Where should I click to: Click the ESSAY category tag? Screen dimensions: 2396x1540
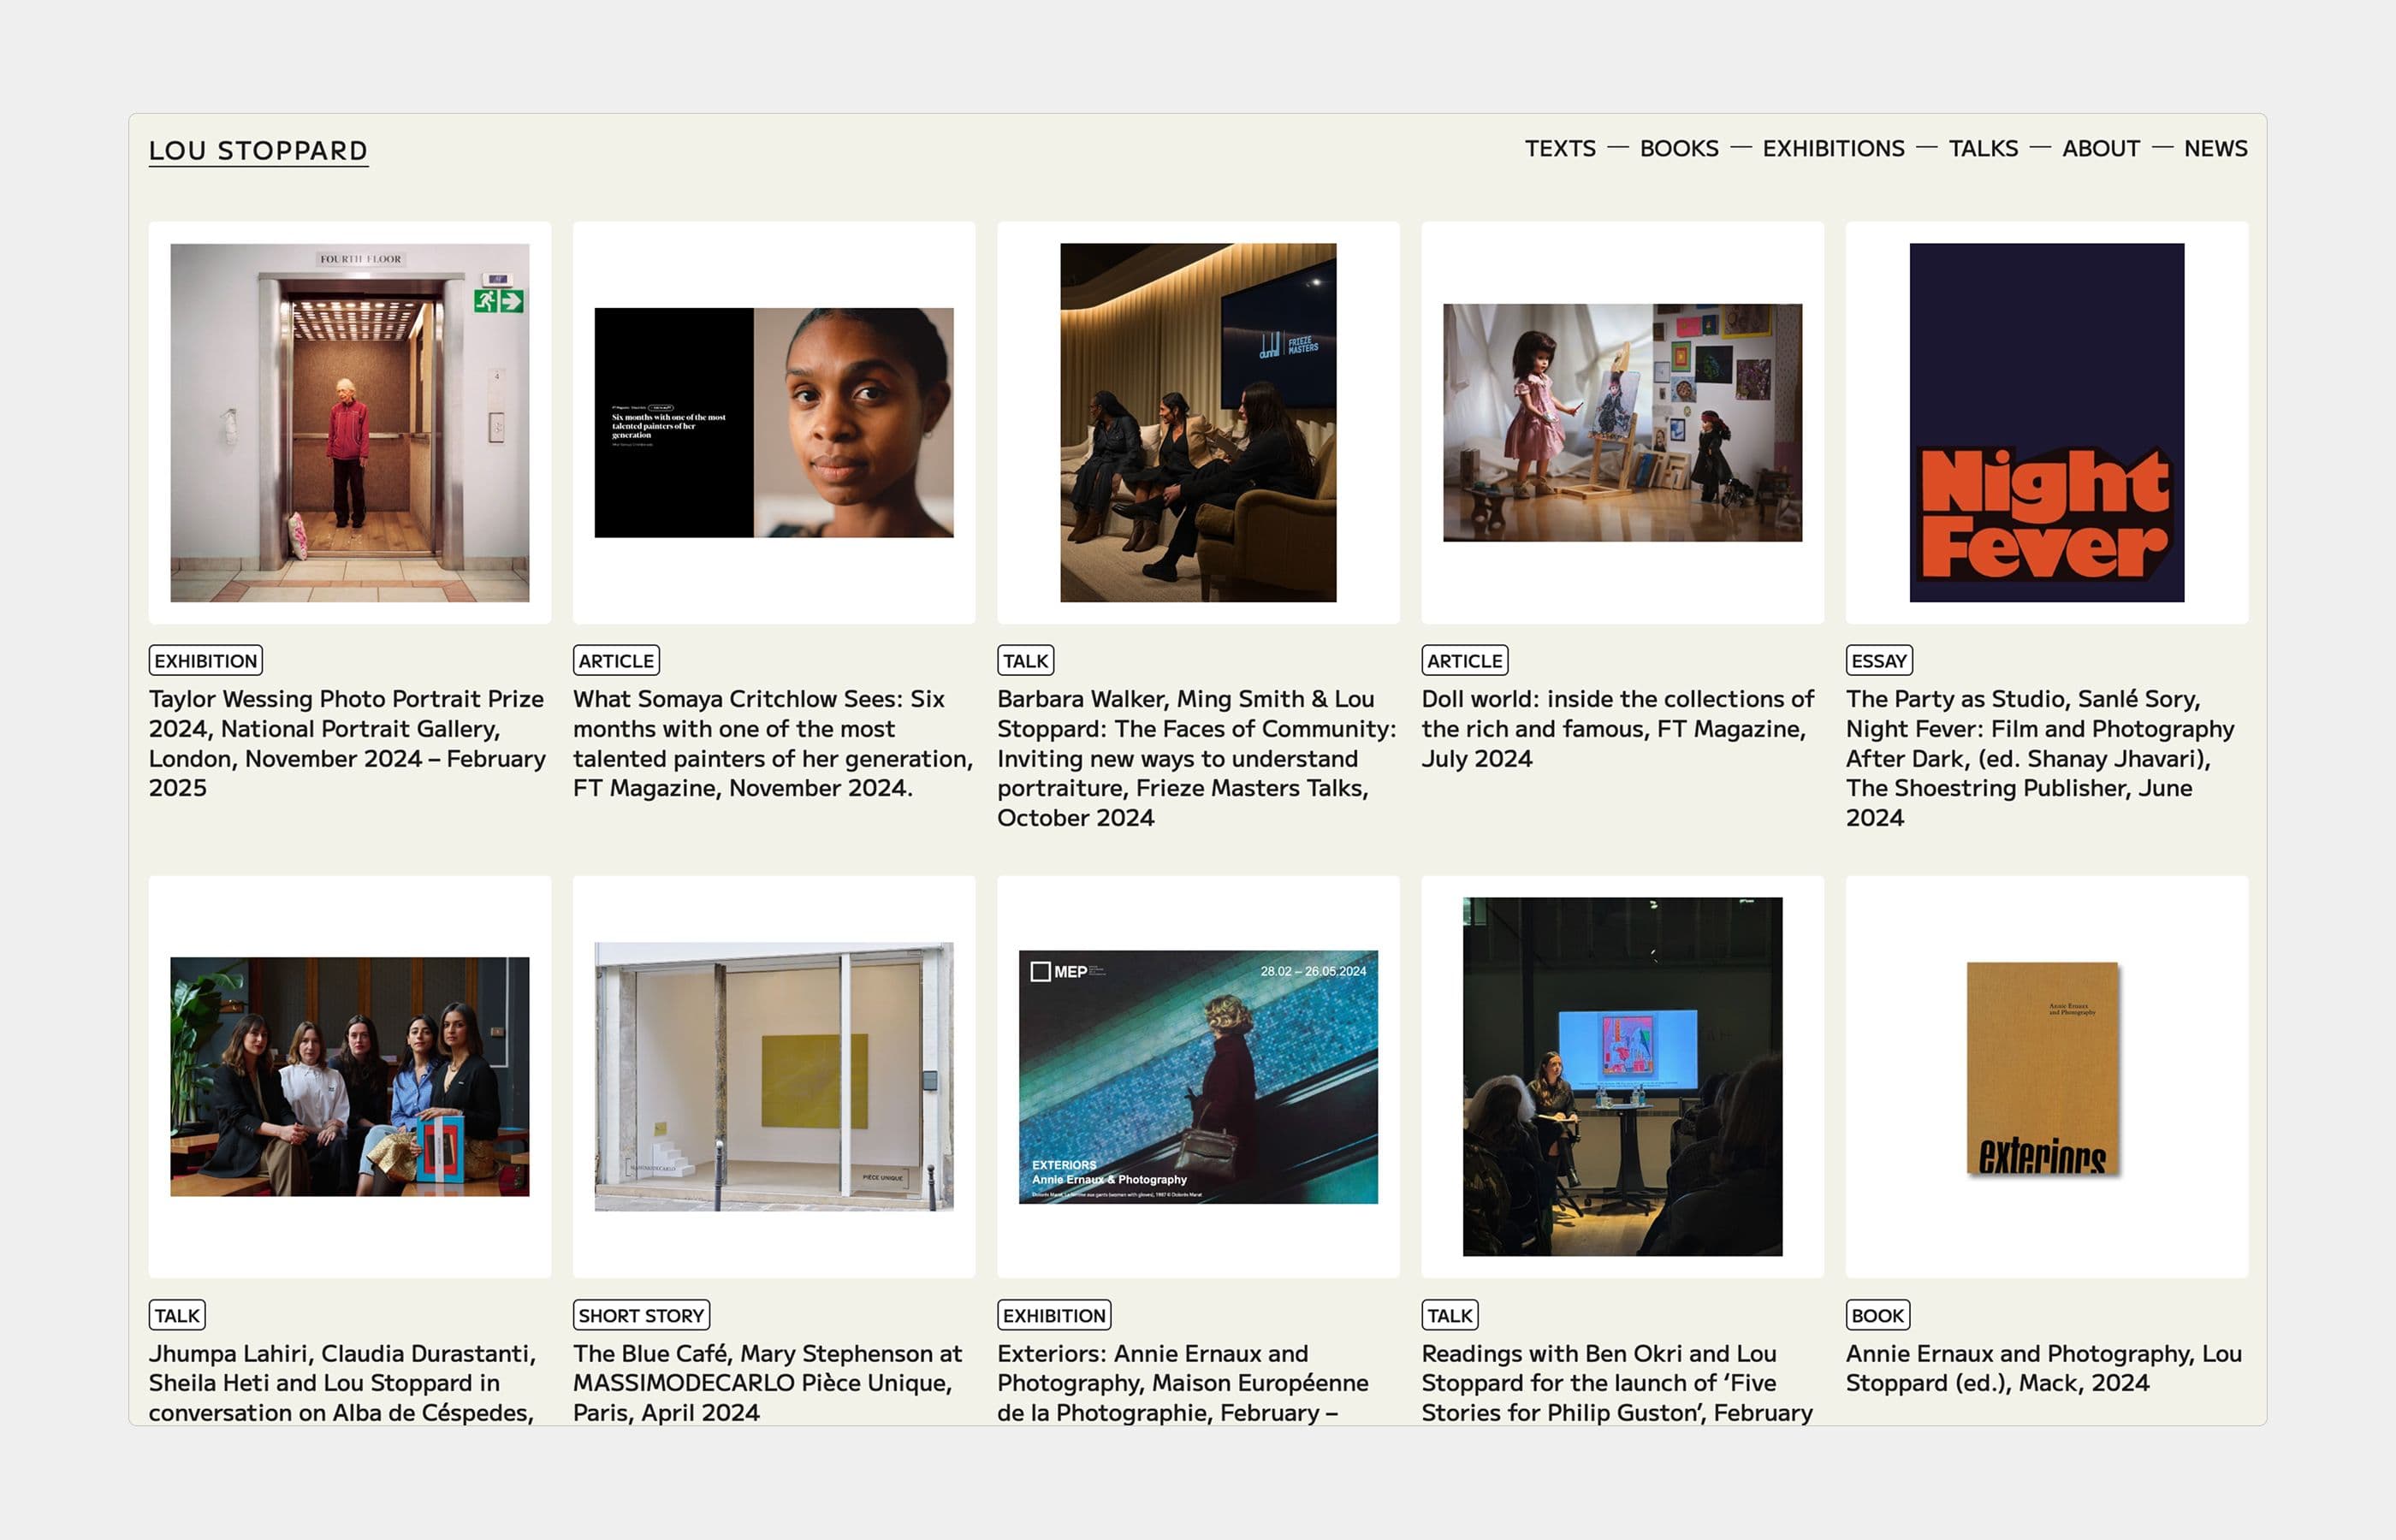[1877, 660]
